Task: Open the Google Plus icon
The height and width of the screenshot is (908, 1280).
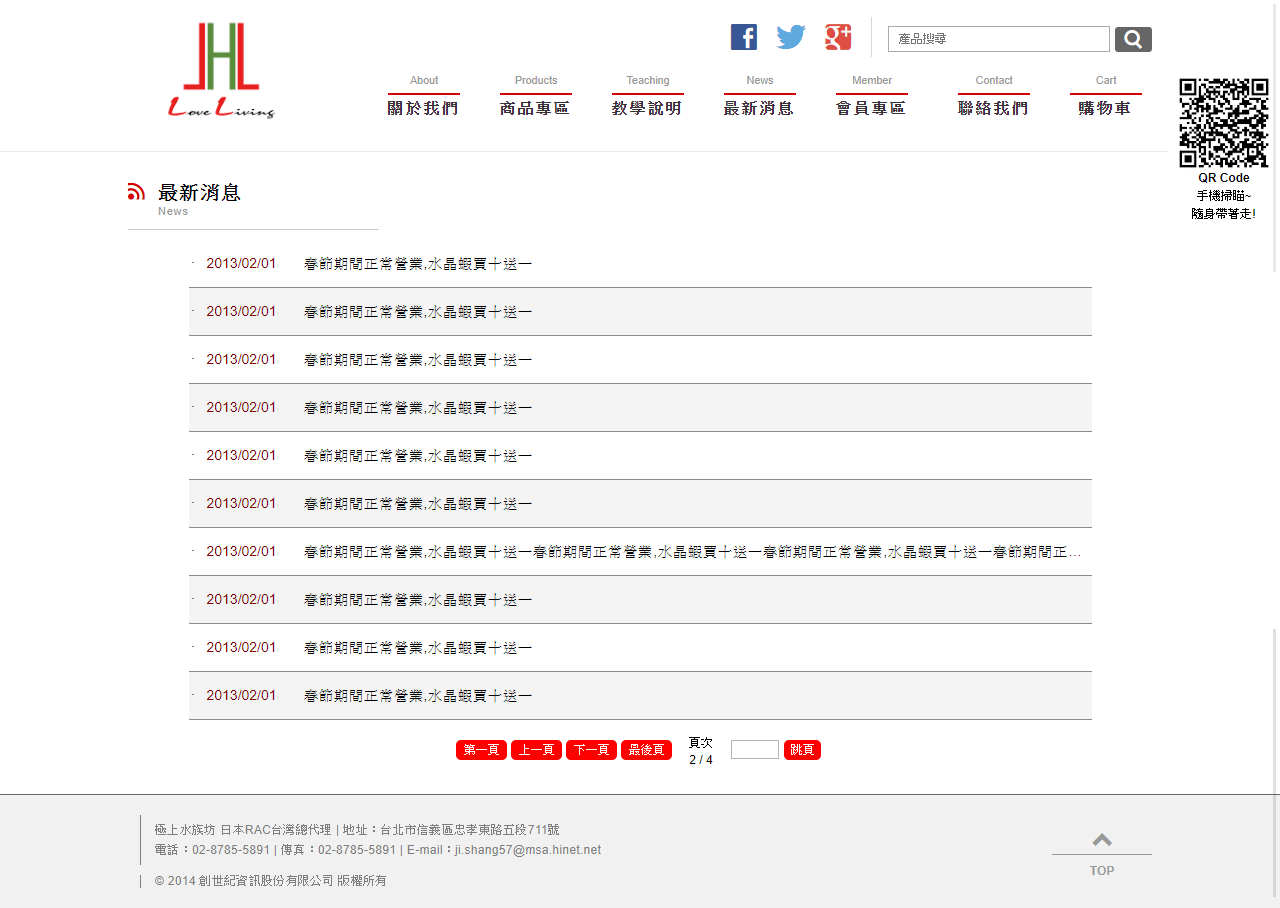Action: pyautogui.click(x=838, y=37)
